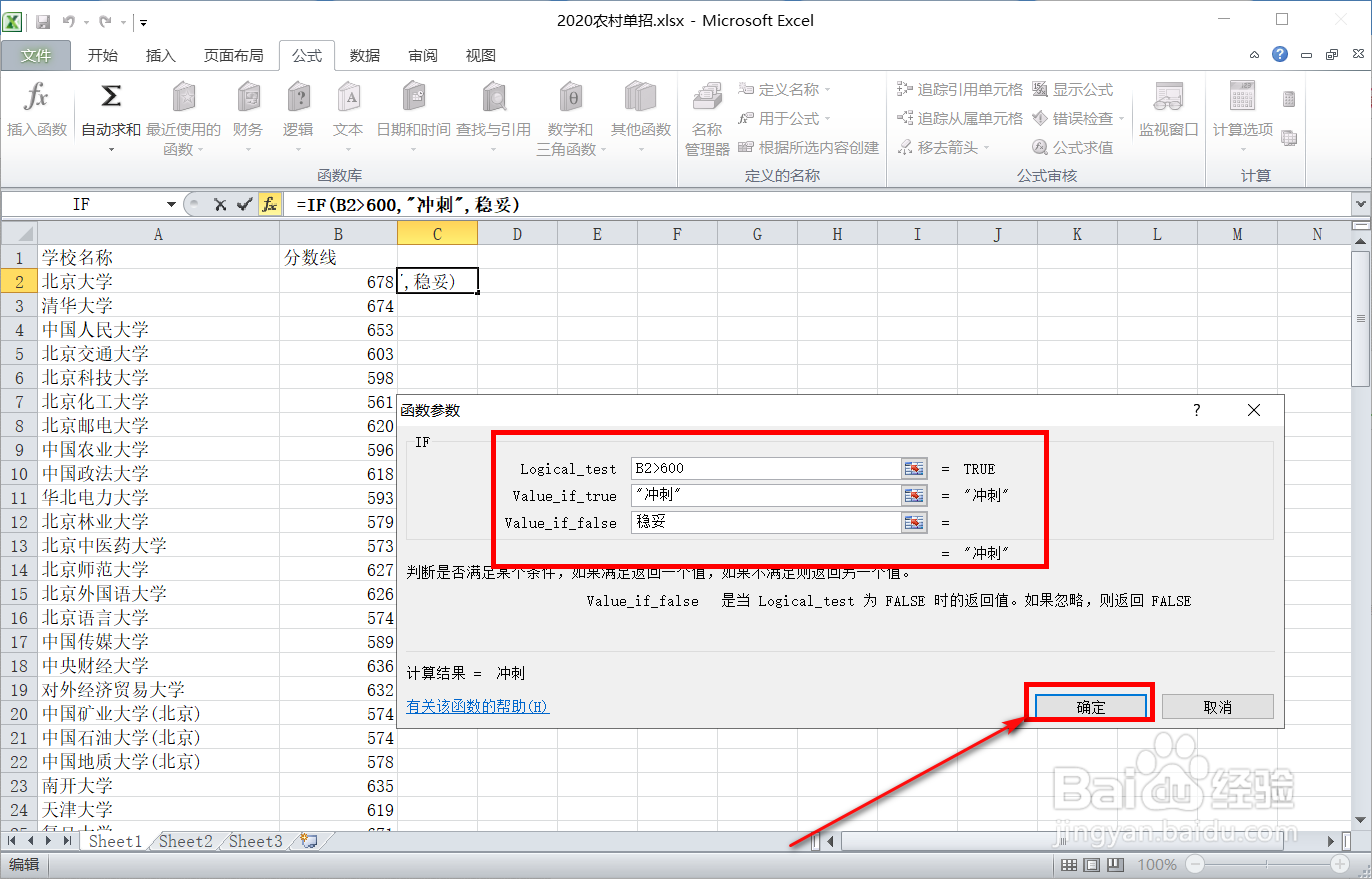Open Error Checking dropdown arrow

pyautogui.click(x=1121, y=118)
